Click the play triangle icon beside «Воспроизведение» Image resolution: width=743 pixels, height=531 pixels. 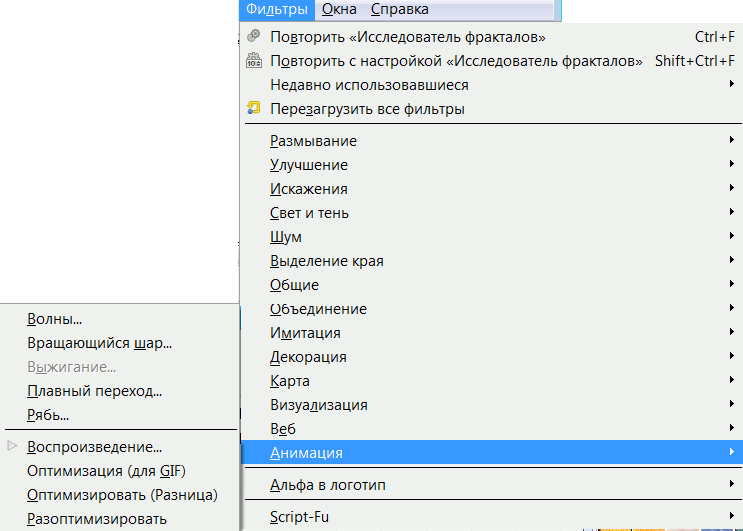[12, 447]
